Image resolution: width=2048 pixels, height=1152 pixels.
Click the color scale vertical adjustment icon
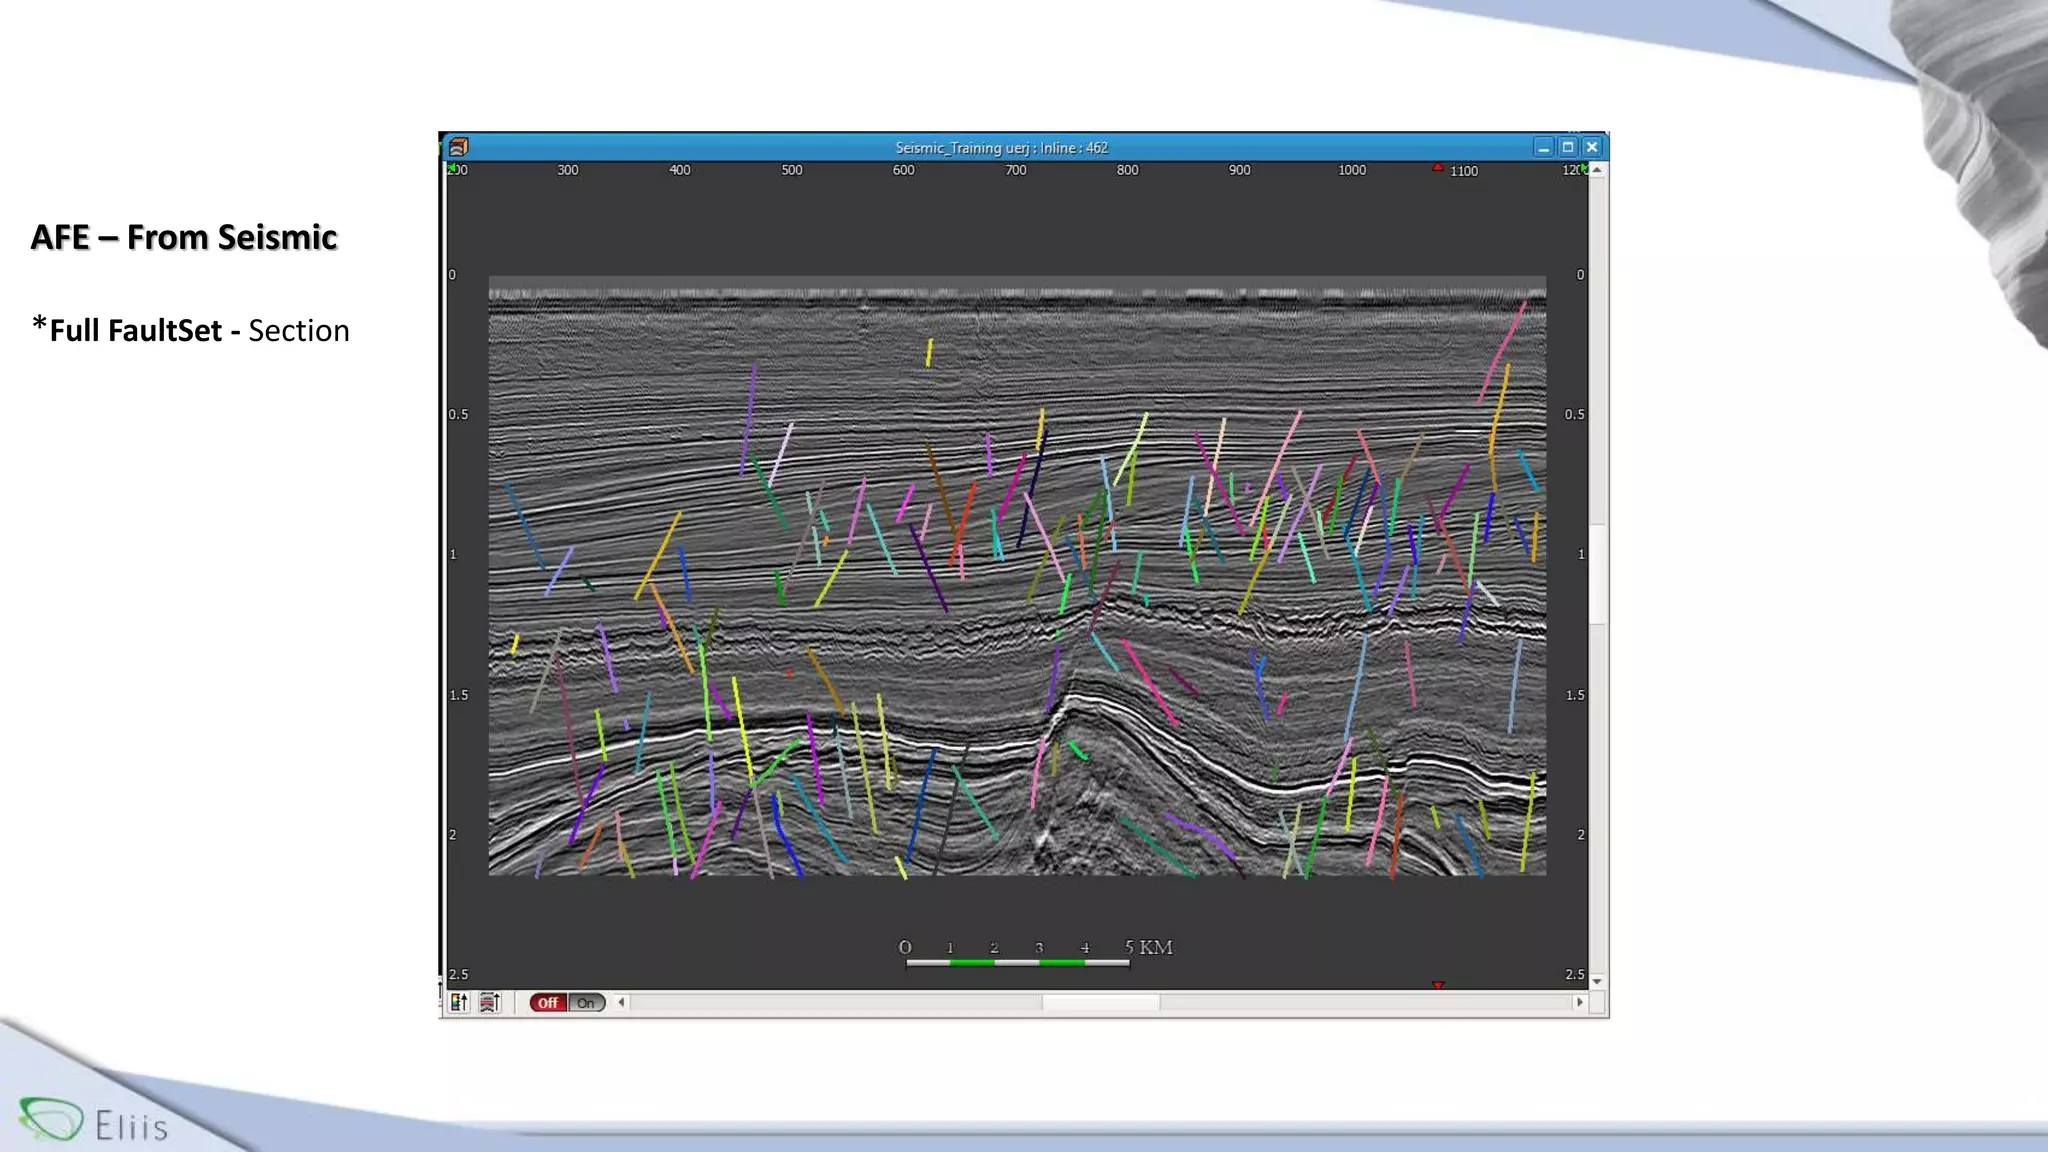[x=459, y=1002]
